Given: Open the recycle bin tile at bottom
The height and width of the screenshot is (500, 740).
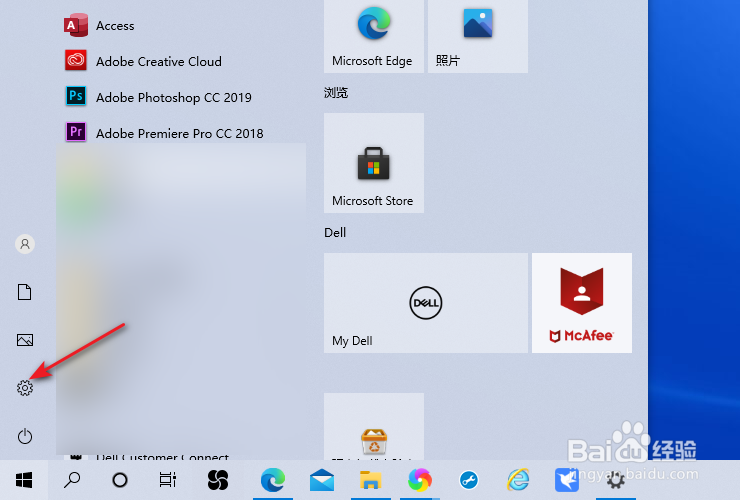Looking at the screenshot, I should click(x=374, y=427).
